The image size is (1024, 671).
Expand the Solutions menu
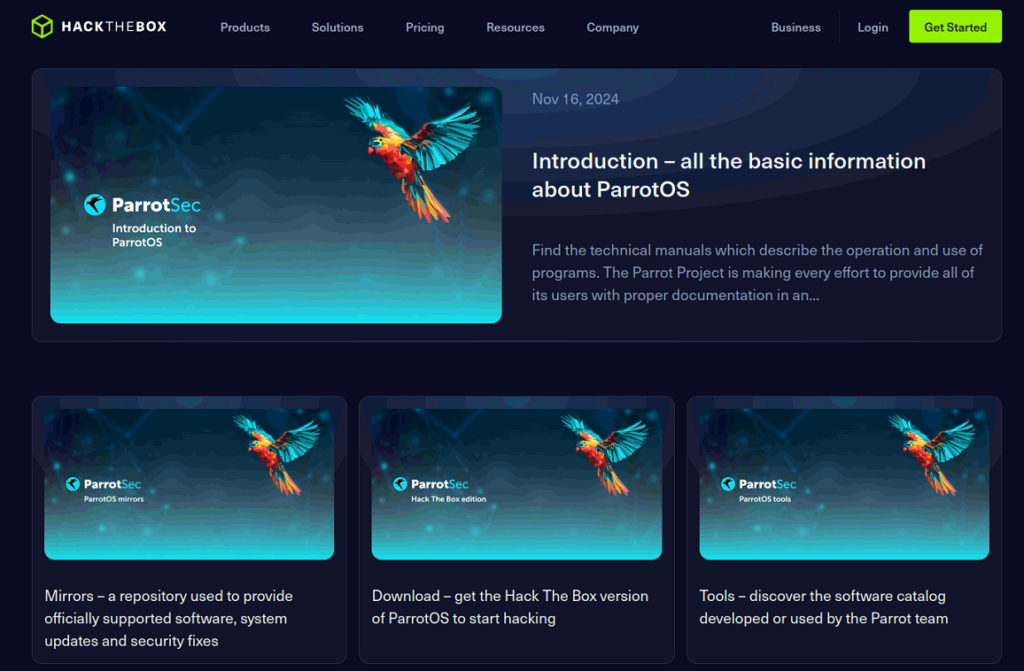(x=337, y=27)
